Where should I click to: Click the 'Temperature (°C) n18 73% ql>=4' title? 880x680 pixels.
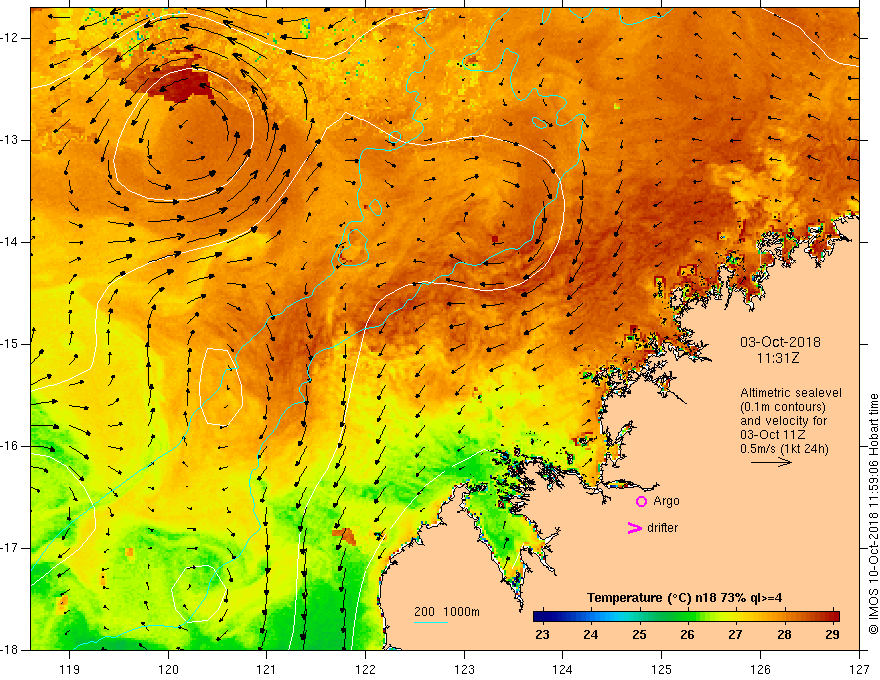tap(684, 598)
